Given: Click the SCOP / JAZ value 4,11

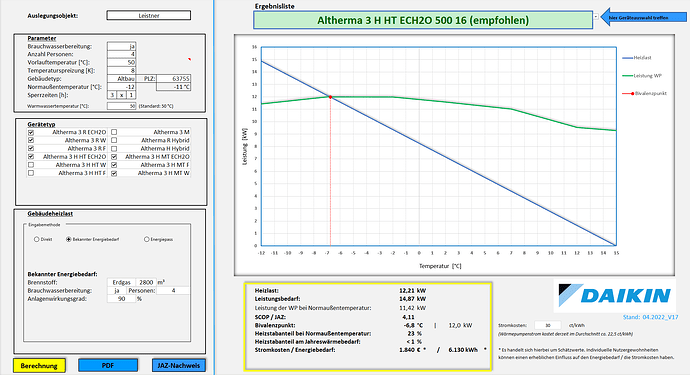Looking at the screenshot, I should tap(408, 317).
